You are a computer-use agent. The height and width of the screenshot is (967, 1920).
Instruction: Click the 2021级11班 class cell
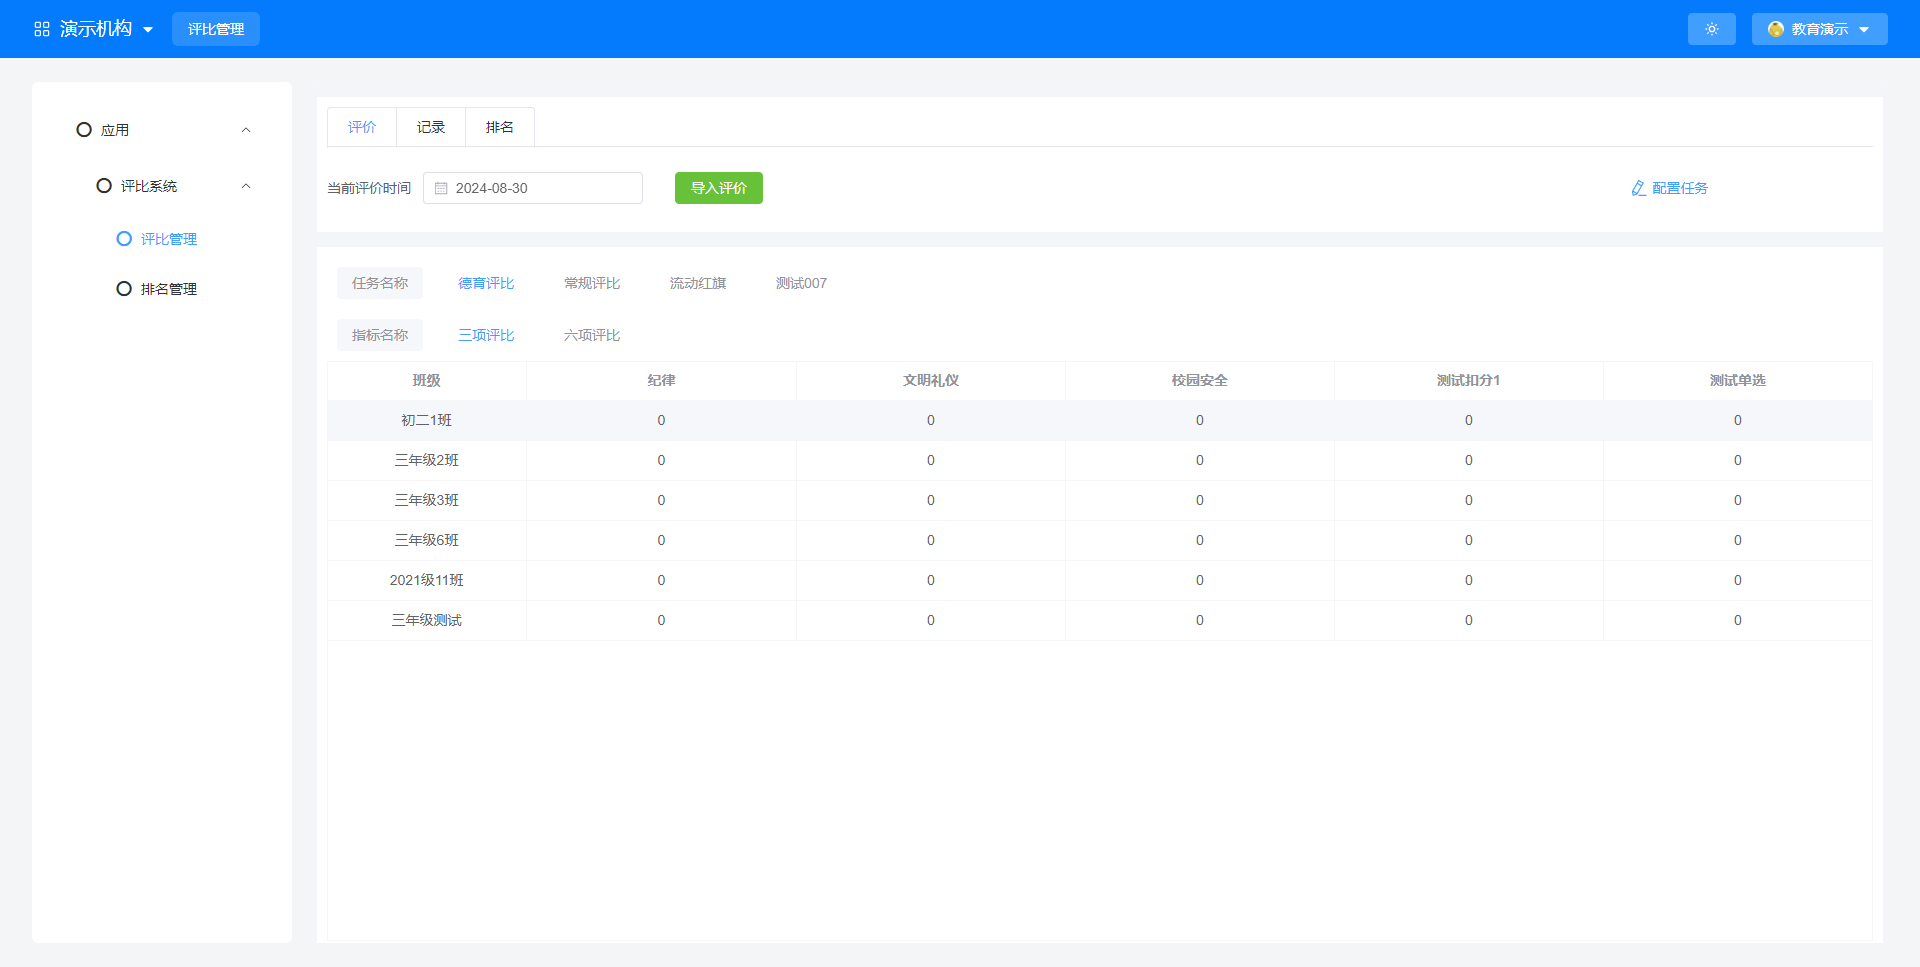pos(427,580)
